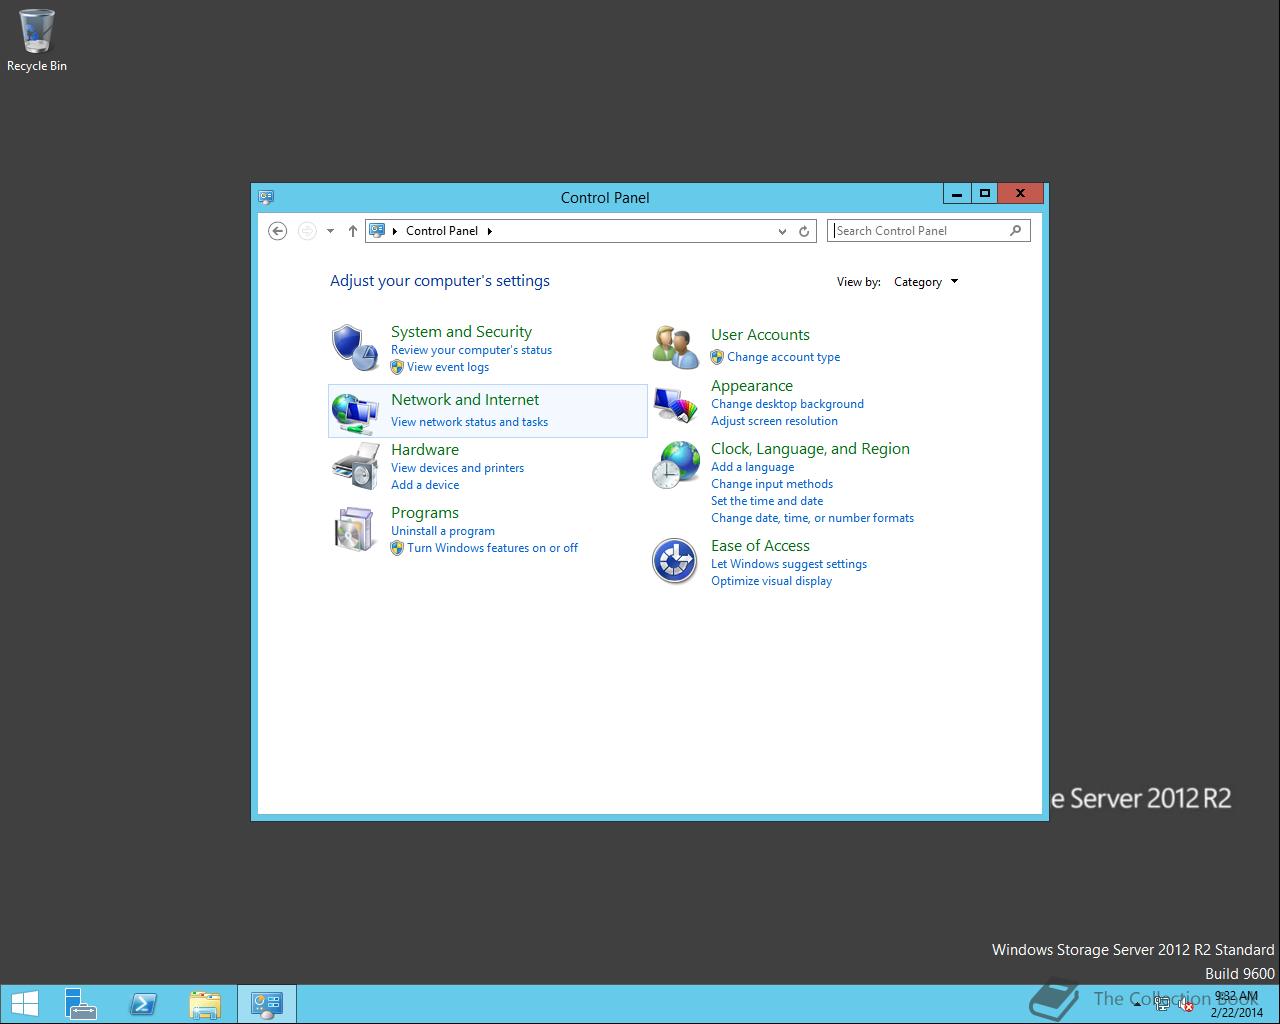Click the Control Panel breadcrumb segment
Image resolution: width=1280 pixels, height=1024 pixels.
(442, 231)
